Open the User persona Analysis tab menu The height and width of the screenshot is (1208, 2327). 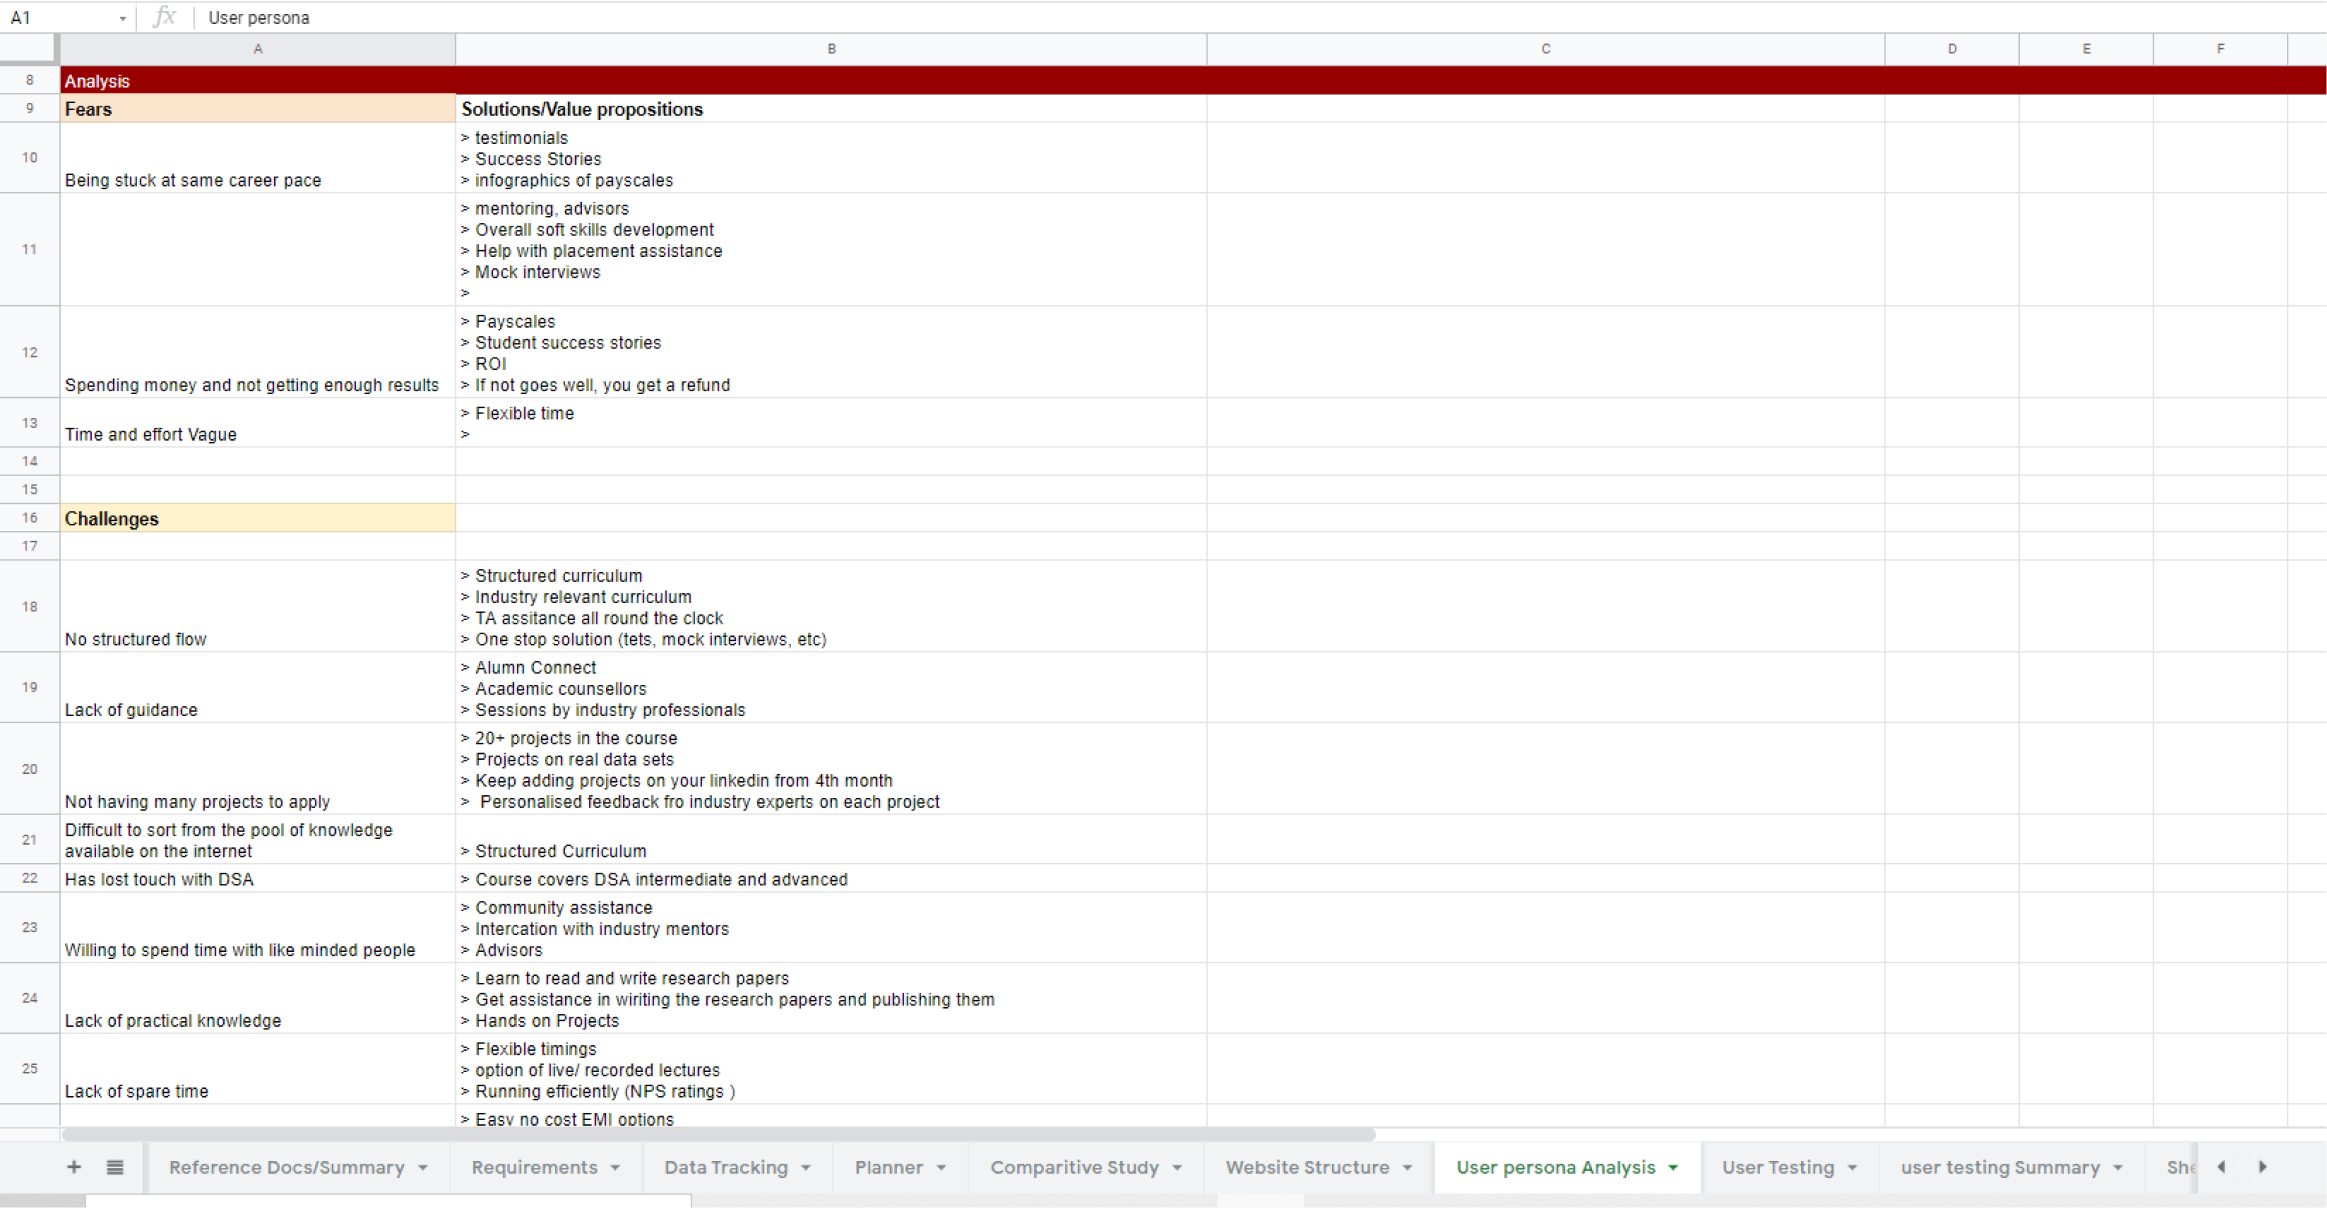pyautogui.click(x=1671, y=1167)
